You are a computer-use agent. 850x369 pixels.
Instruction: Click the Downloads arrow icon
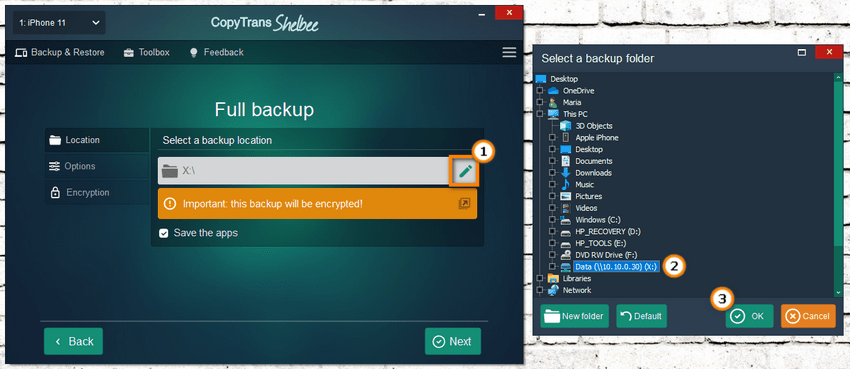pyautogui.click(x=566, y=173)
